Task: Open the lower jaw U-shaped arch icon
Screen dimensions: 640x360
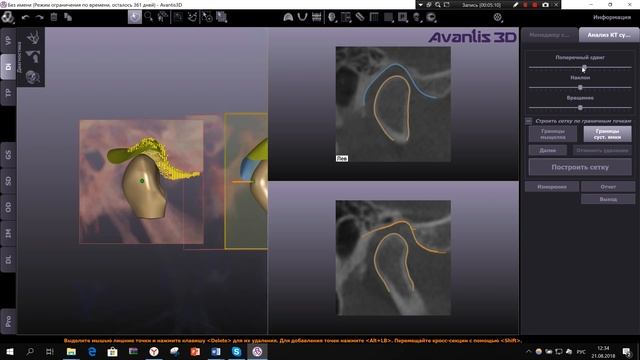Action: point(302,17)
